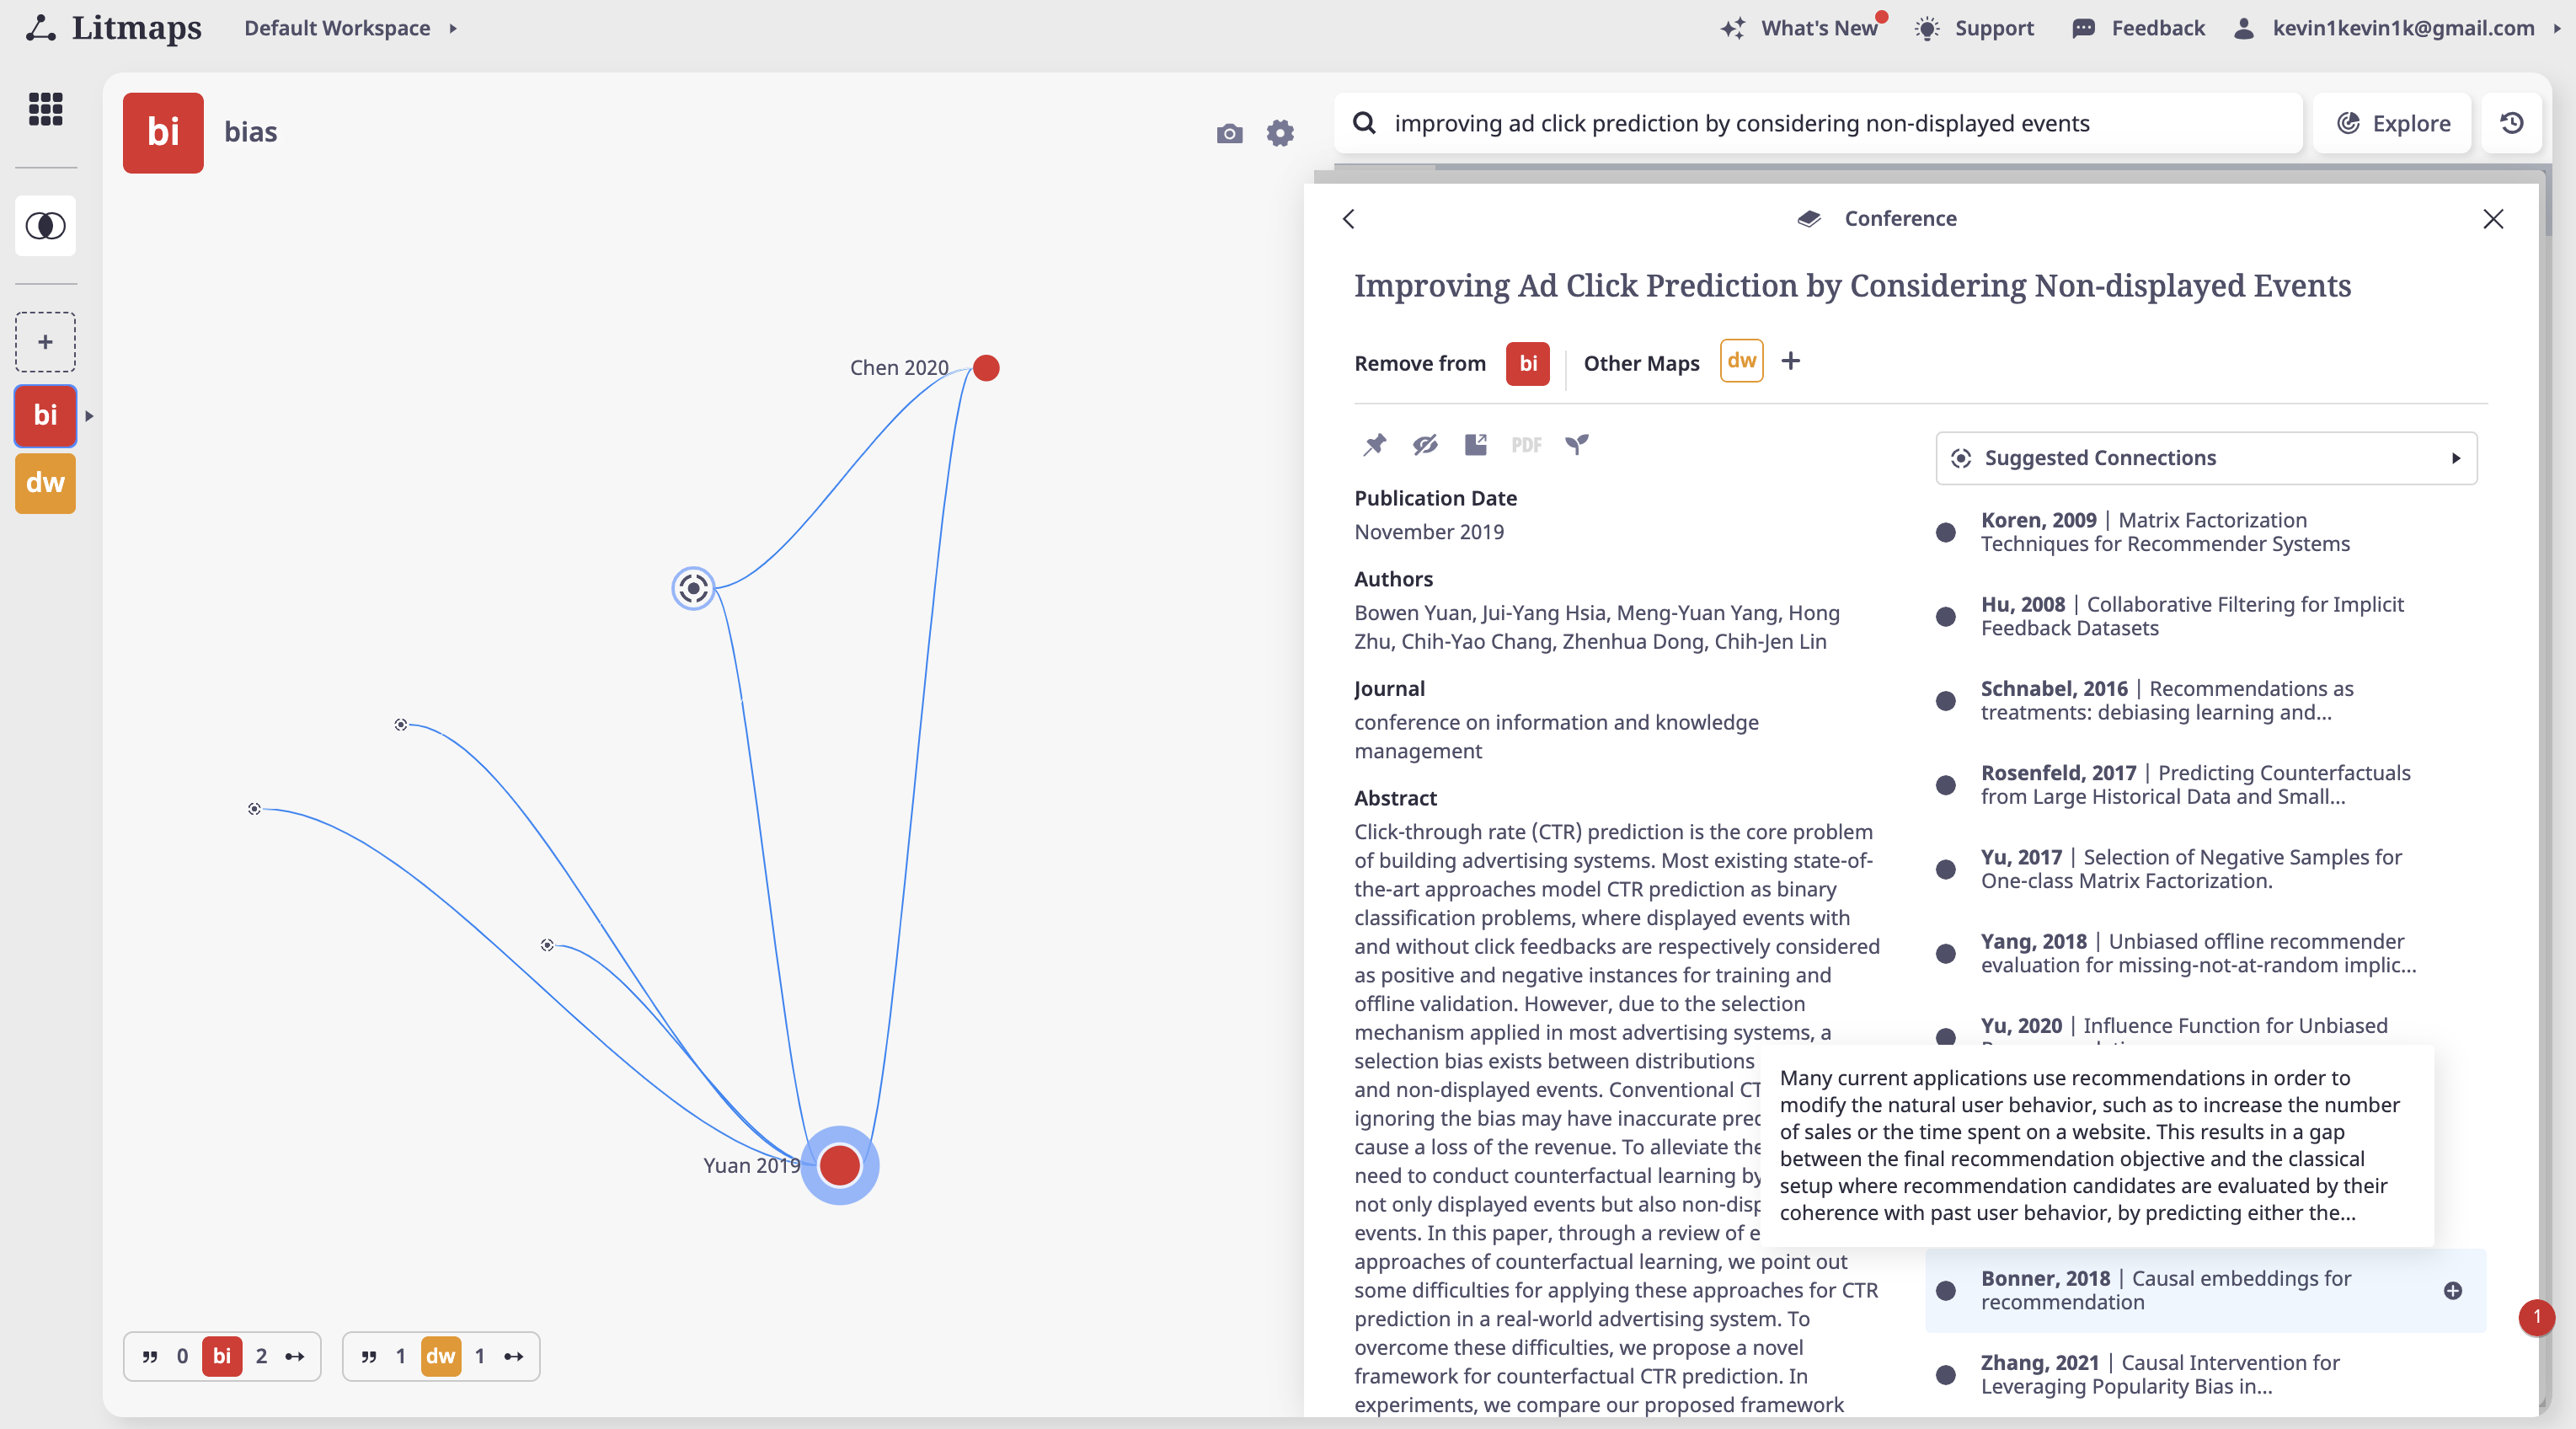
Task: Click the large 'bi' map badge beside bias
Action: pyautogui.click(x=163, y=133)
